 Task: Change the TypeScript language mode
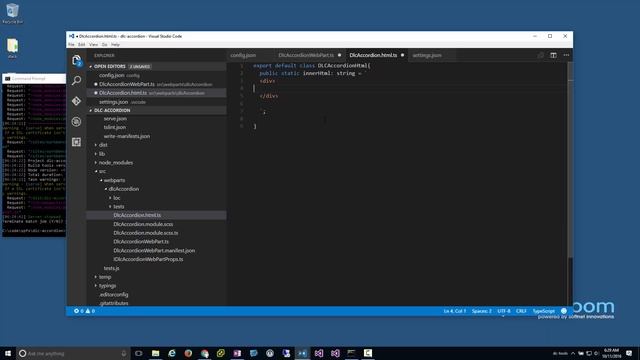pyautogui.click(x=543, y=311)
